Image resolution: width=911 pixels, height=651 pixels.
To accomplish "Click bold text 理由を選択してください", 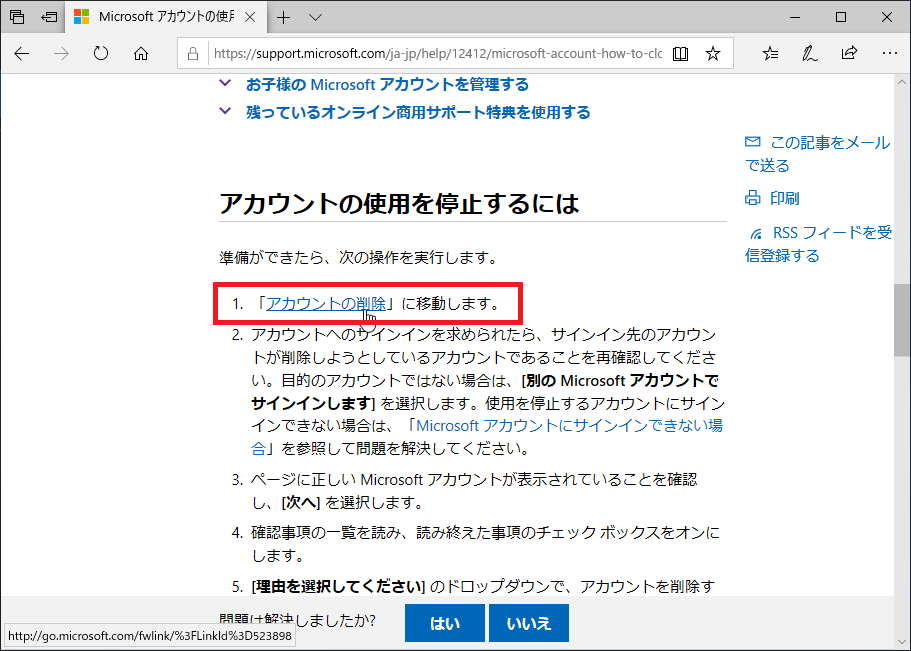I will [x=339, y=586].
